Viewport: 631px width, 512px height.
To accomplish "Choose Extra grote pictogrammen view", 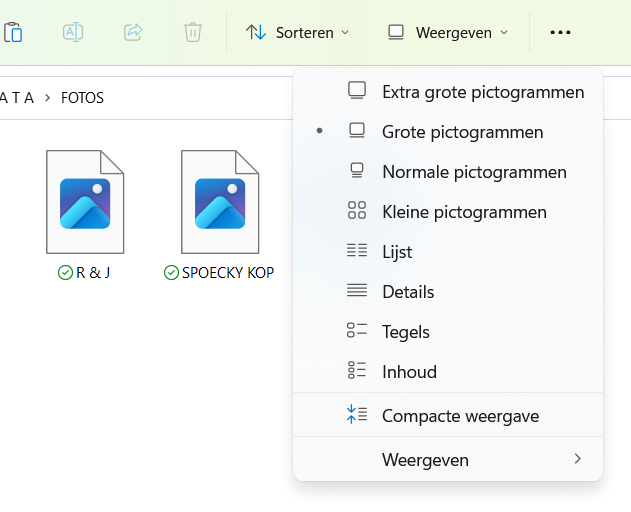I will [x=482, y=92].
